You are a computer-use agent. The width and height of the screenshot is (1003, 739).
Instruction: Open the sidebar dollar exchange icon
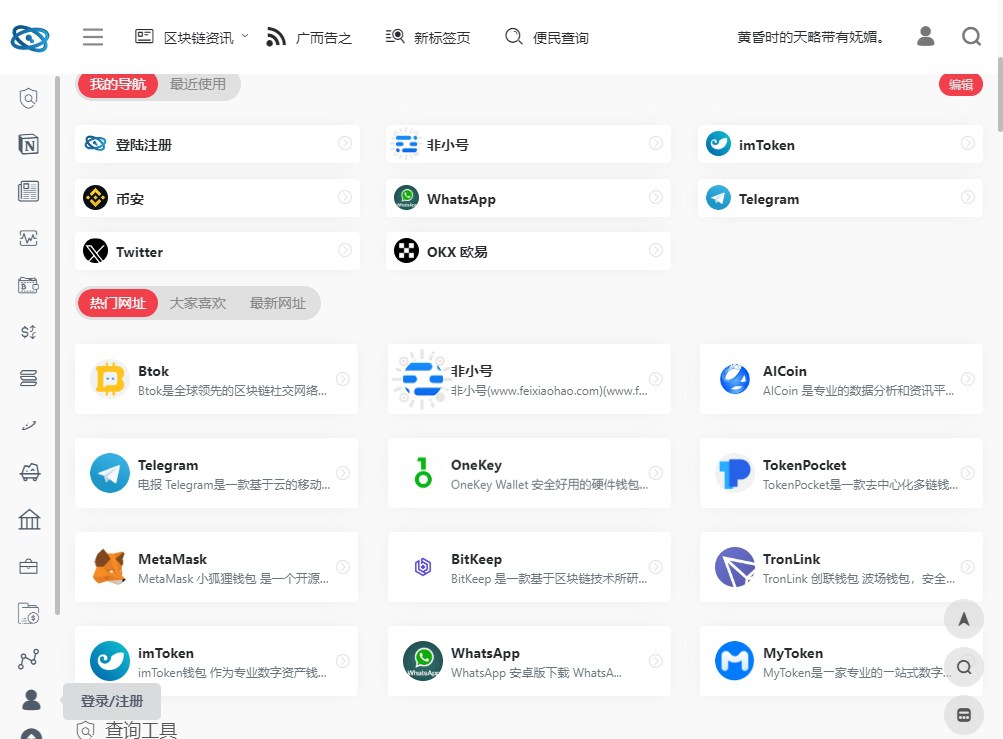(x=28, y=331)
